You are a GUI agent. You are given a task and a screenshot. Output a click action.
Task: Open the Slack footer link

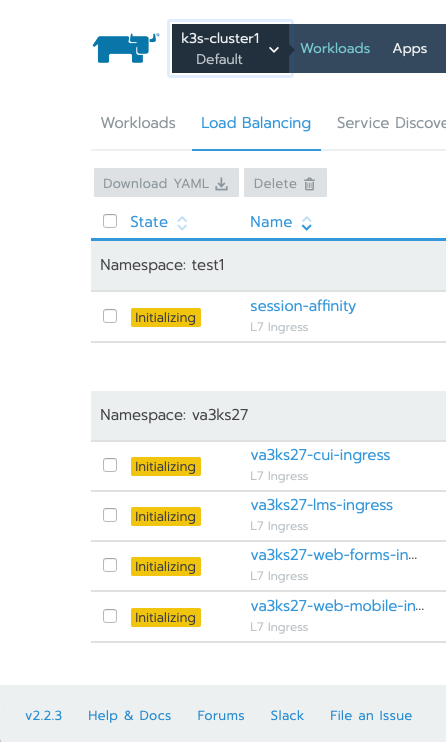(287, 716)
